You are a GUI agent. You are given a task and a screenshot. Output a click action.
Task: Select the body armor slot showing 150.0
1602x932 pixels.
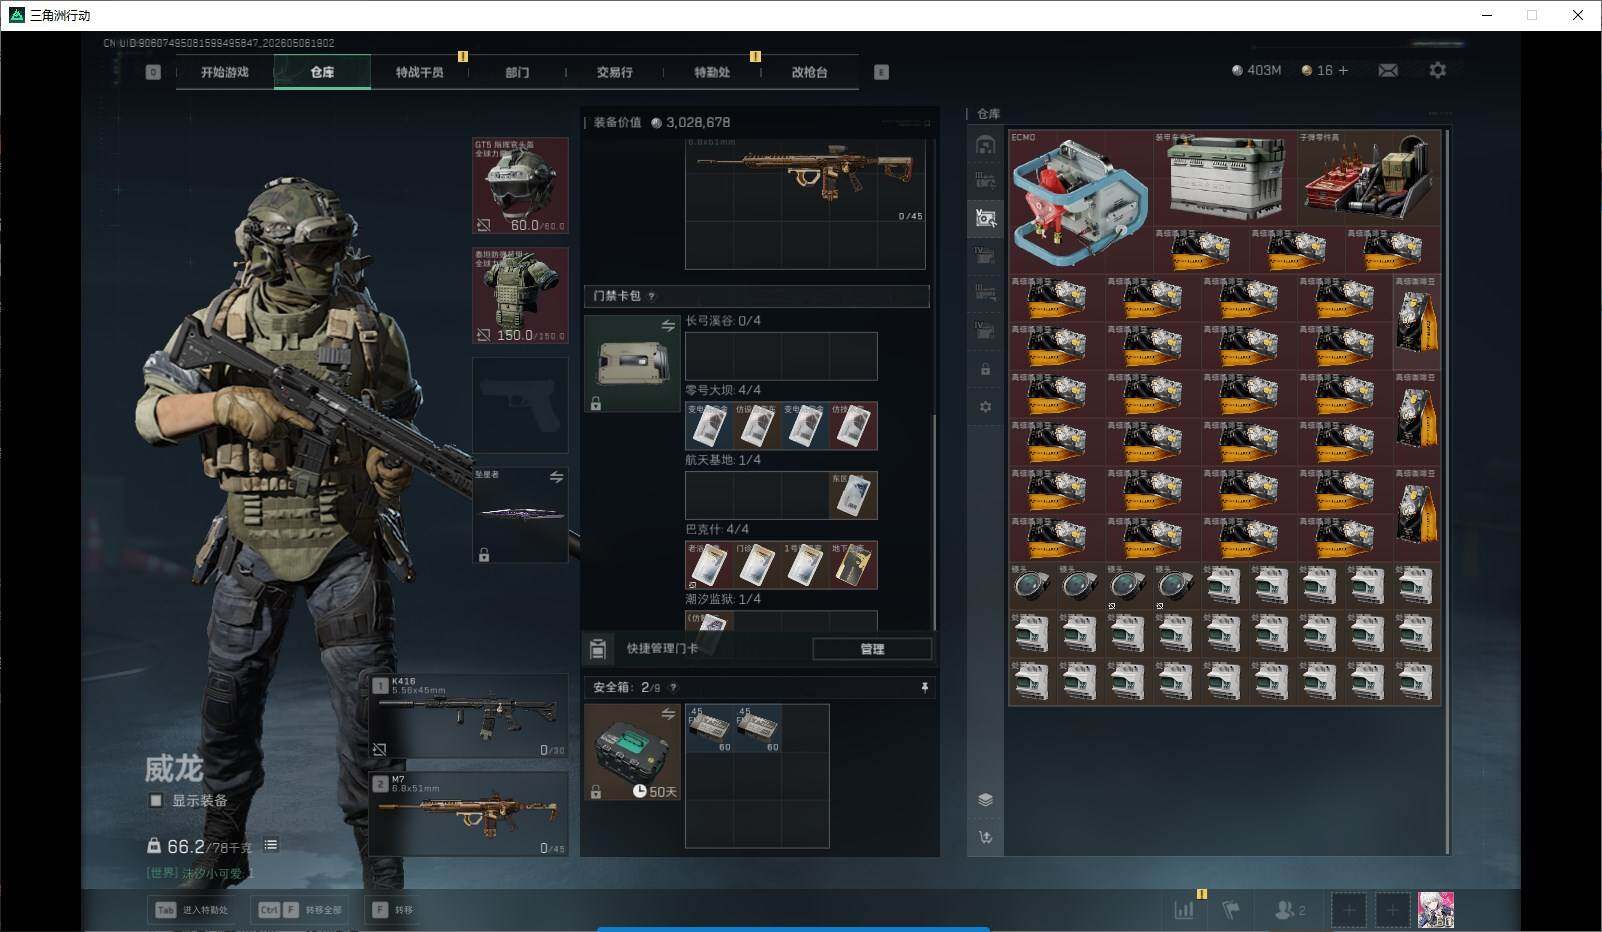click(x=520, y=296)
